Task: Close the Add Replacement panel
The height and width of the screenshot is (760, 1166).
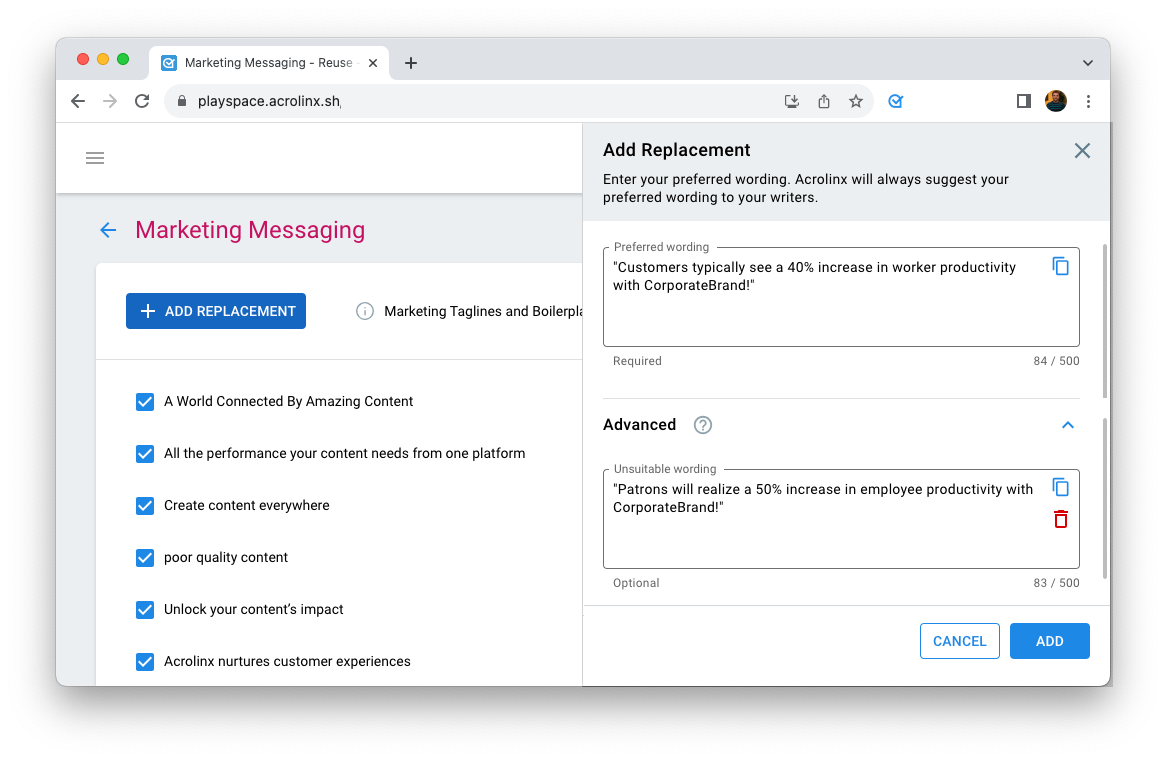Action: 1082,151
